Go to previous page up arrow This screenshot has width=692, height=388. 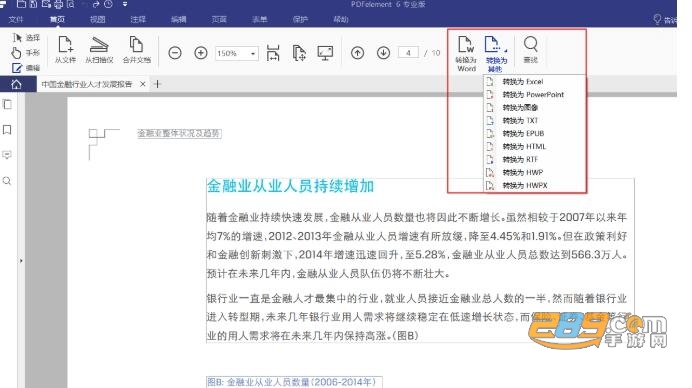[357, 53]
